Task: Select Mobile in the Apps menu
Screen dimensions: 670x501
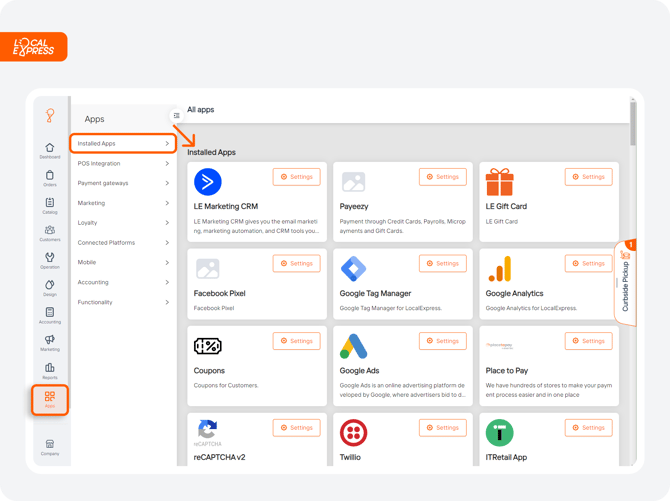Action: [x=123, y=262]
